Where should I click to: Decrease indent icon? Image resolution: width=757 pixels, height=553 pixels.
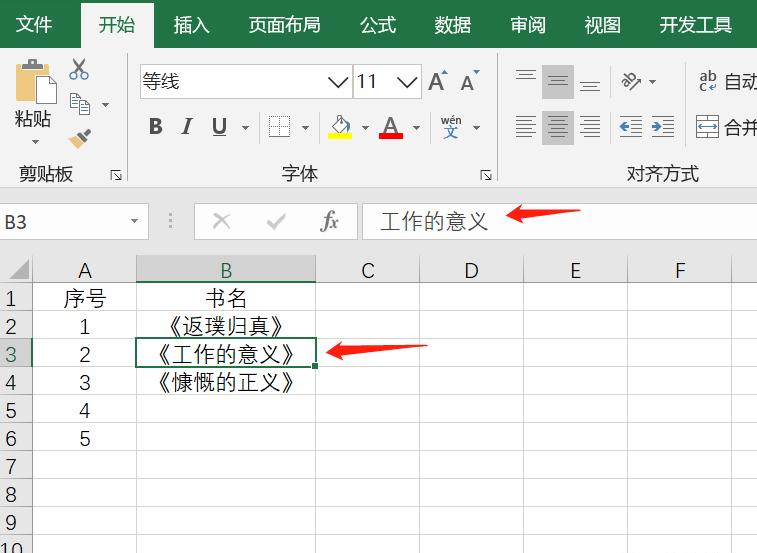point(631,127)
